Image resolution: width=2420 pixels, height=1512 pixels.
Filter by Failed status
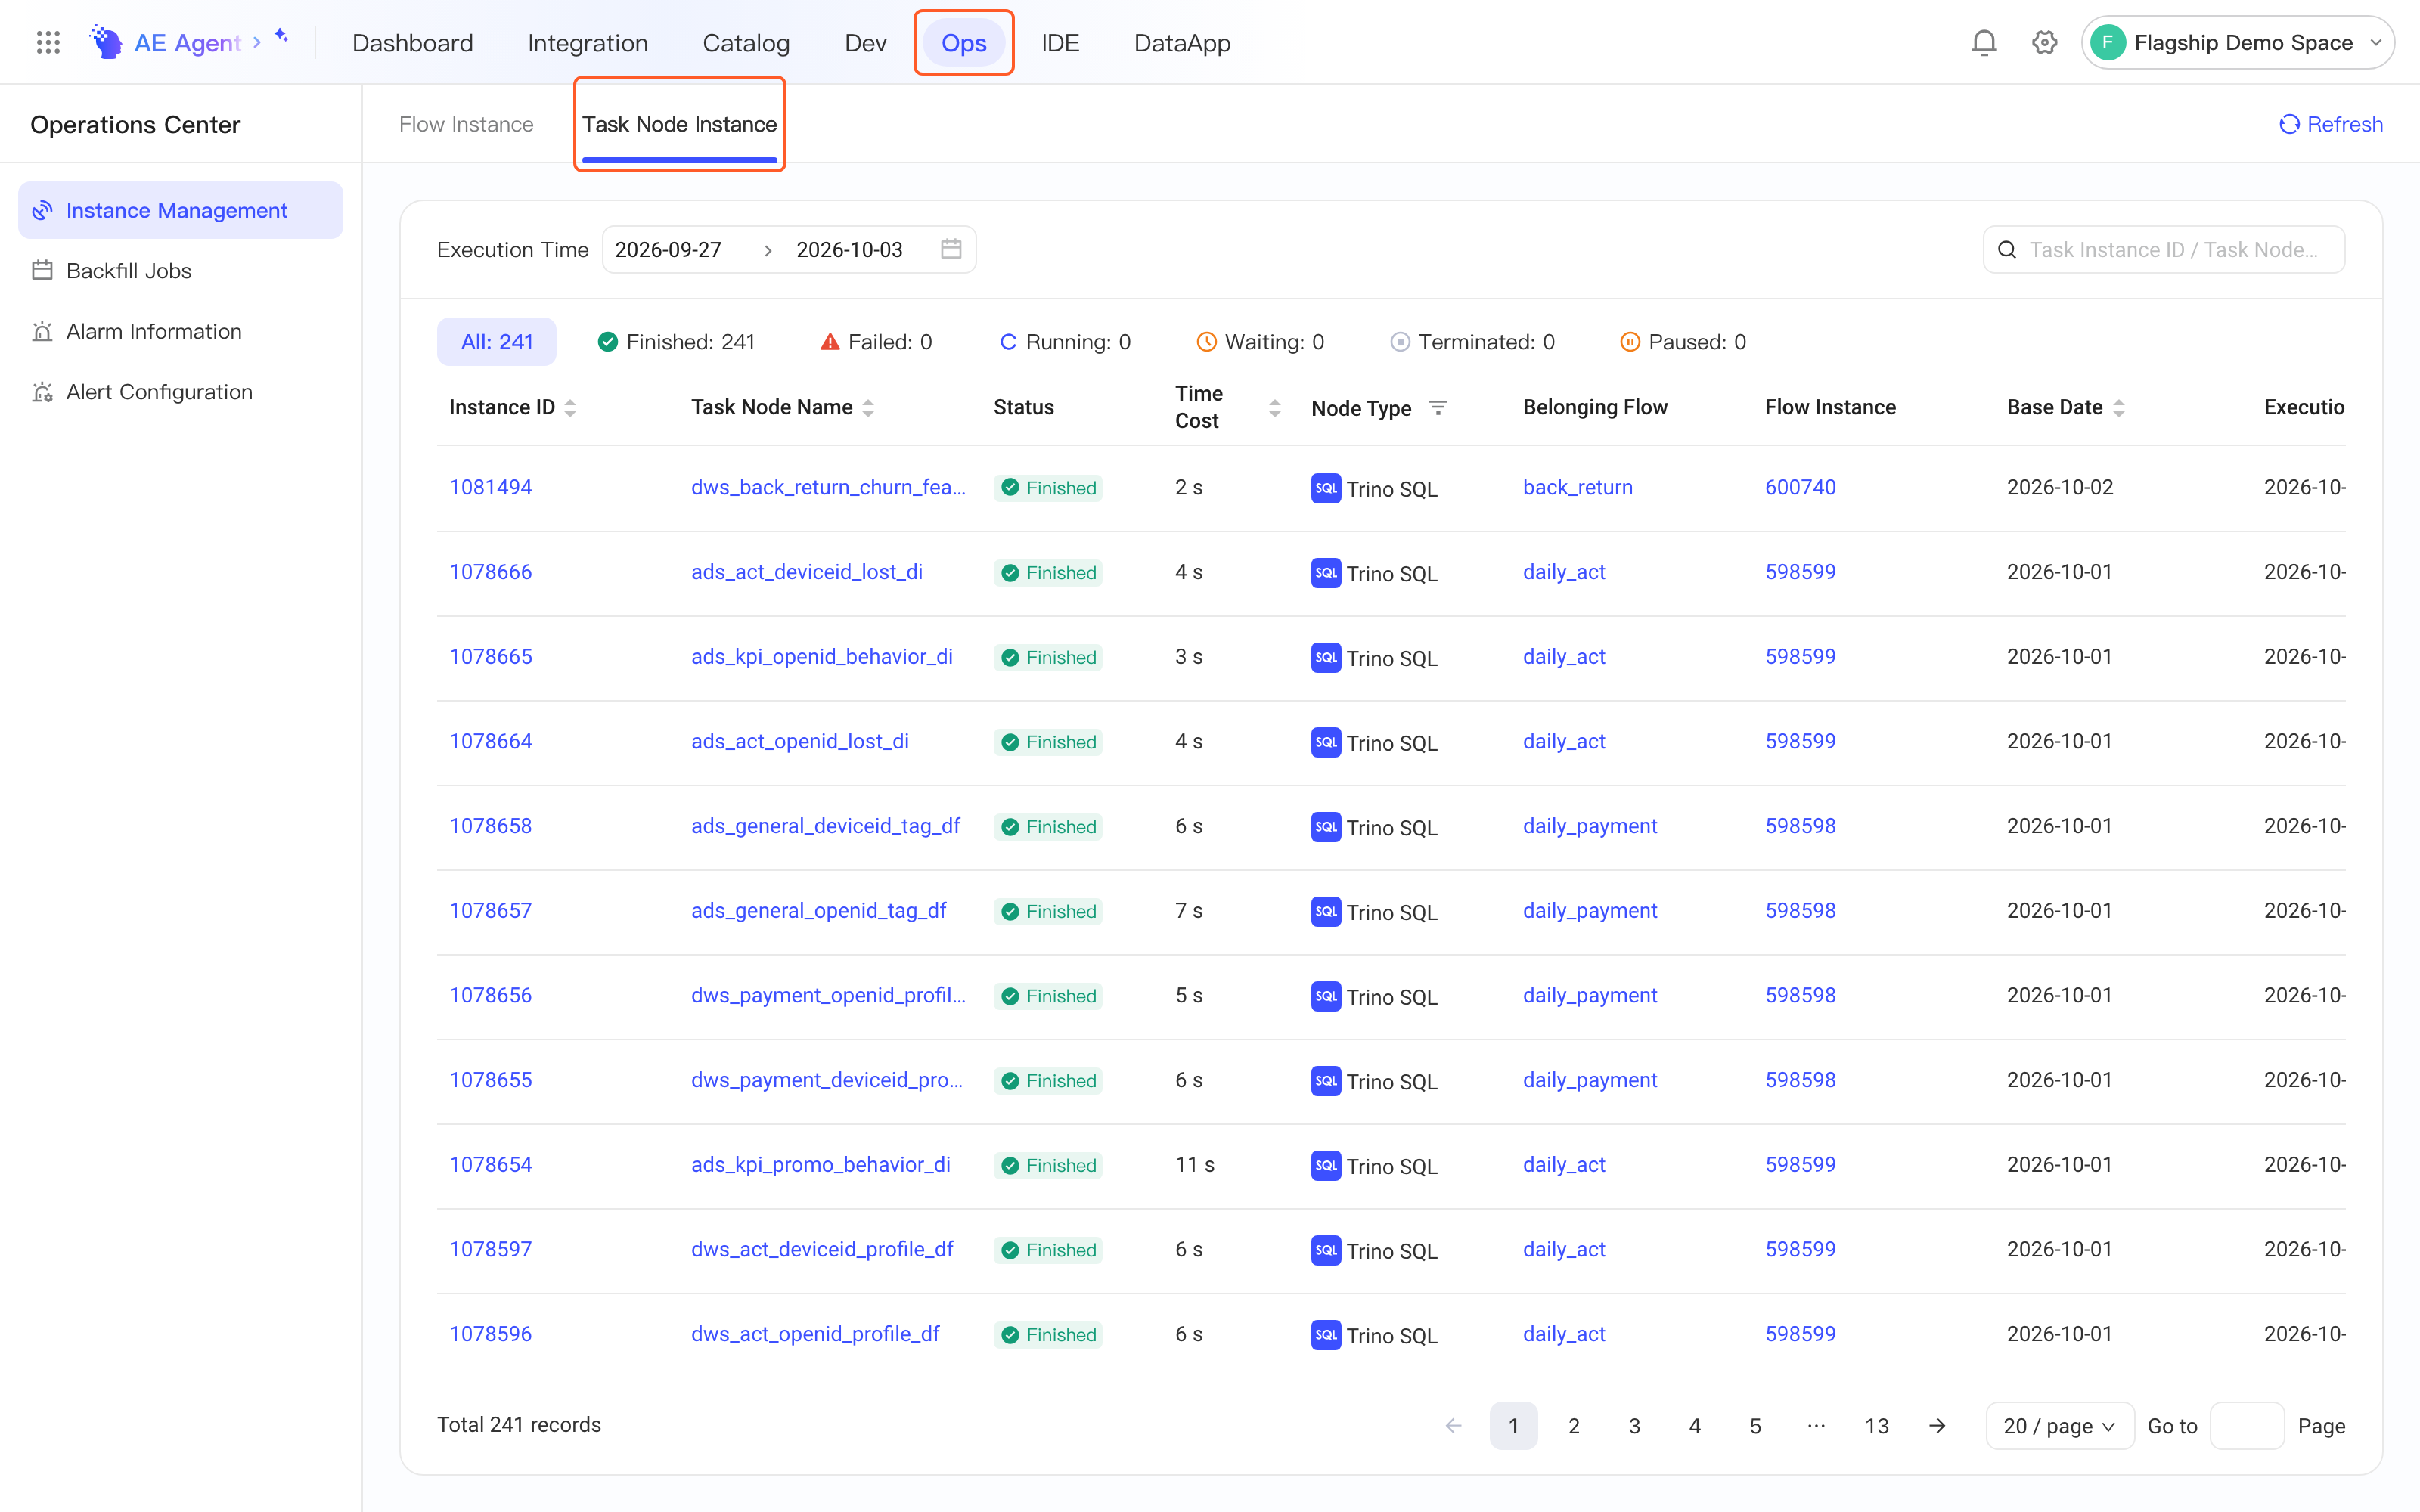click(876, 342)
